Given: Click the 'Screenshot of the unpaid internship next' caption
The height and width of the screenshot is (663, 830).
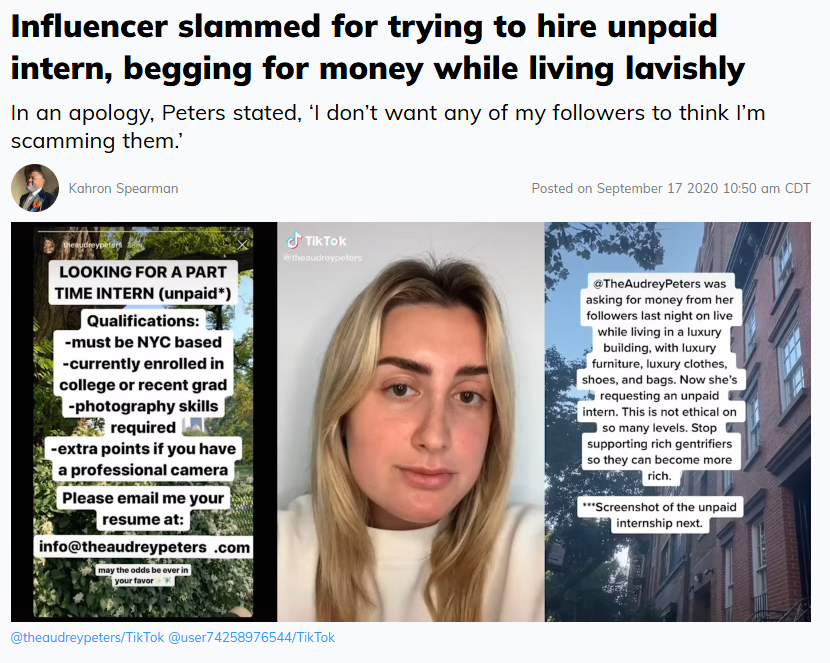Looking at the screenshot, I should [660, 515].
